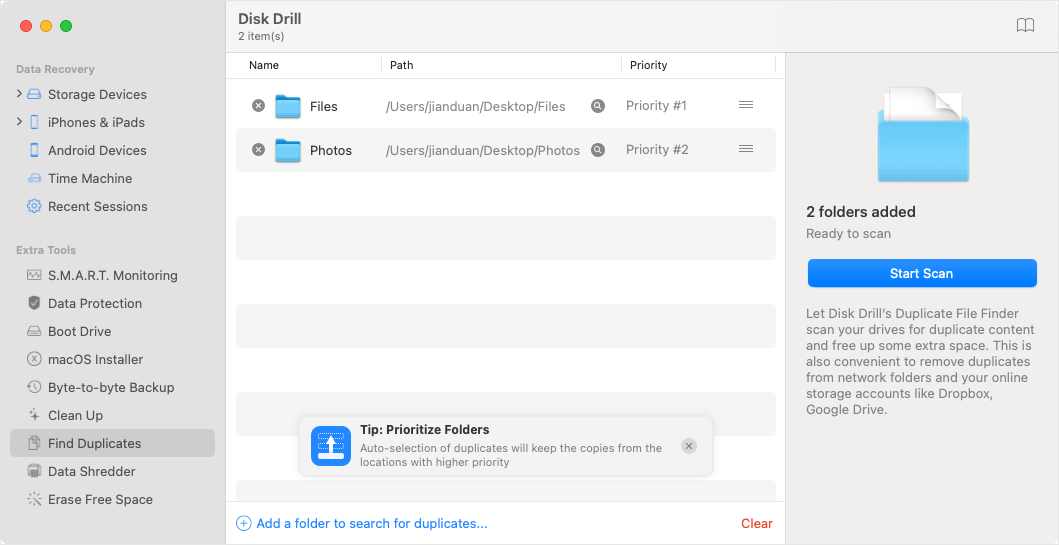Click the Files path text
Viewport: 1059px width, 545px height.
pos(475,107)
